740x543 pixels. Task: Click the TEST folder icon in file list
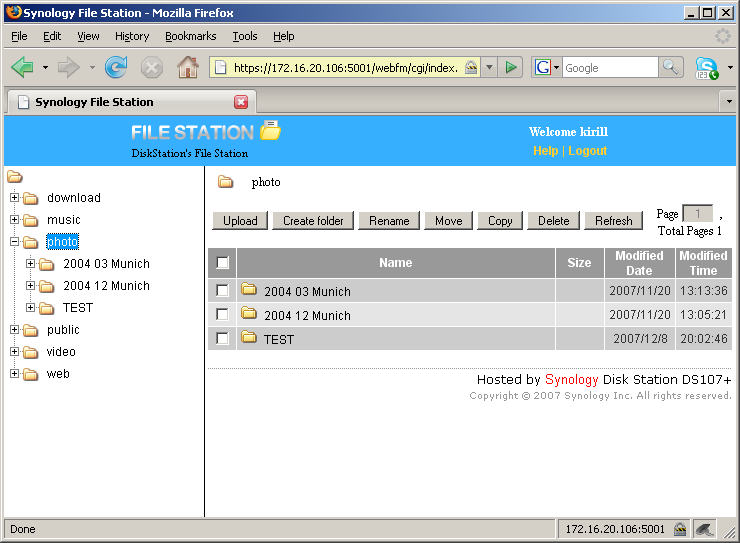(249, 337)
